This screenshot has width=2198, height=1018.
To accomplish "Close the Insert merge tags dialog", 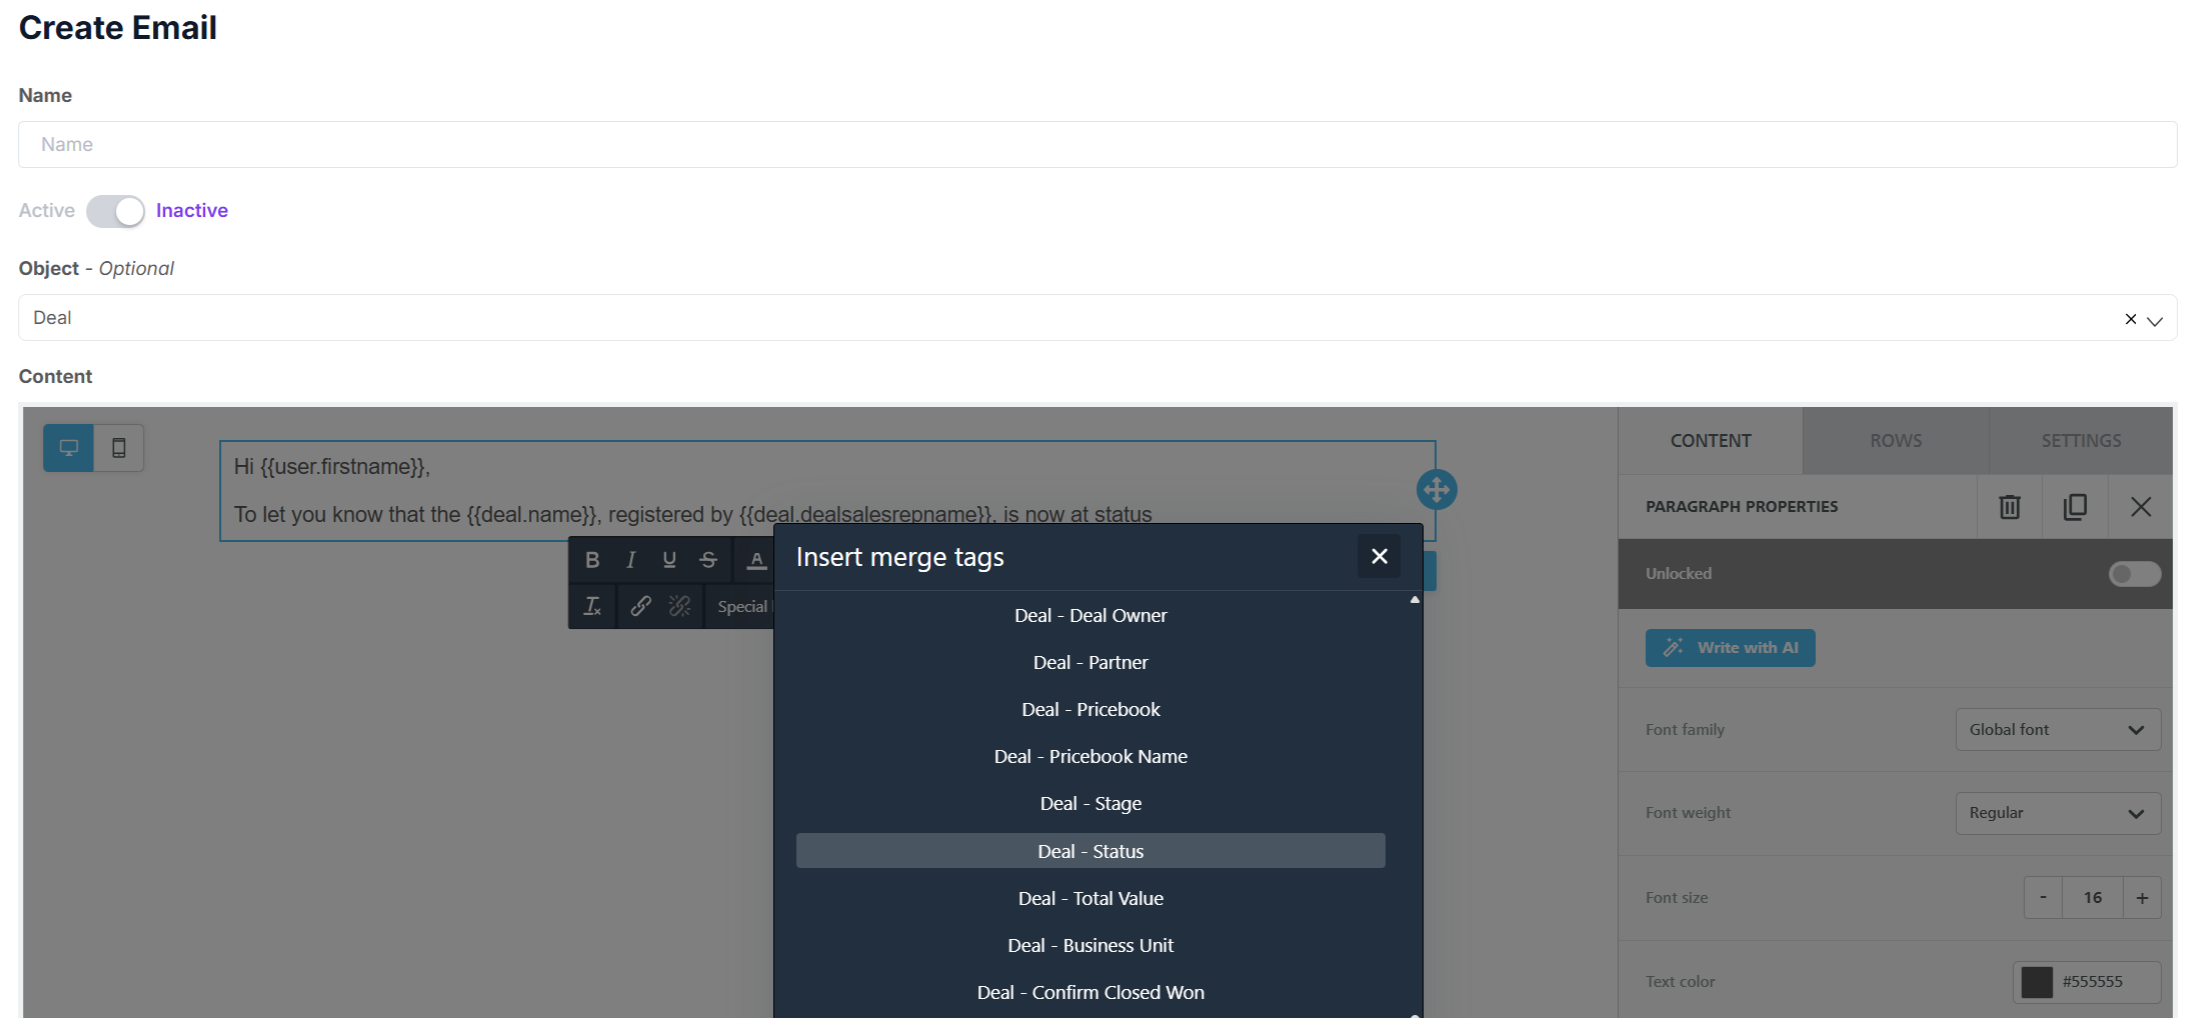I will point(1379,556).
